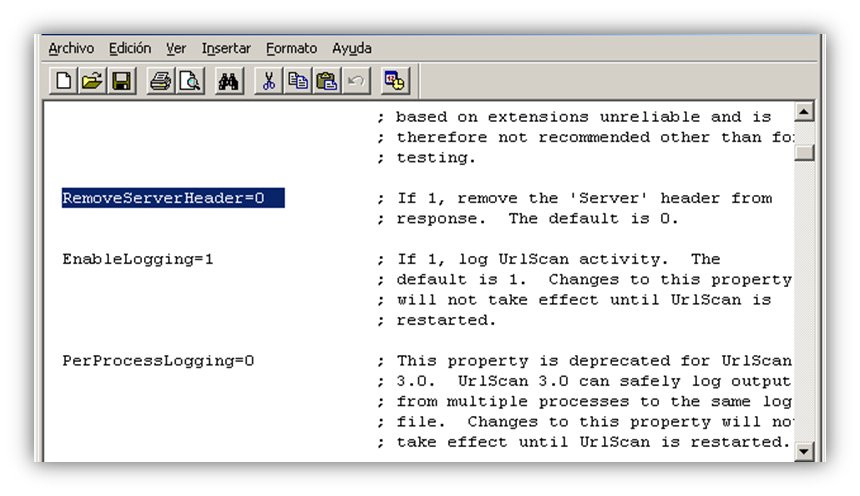This screenshot has height=496, width=860.
Task: Click the Find binoculars icon
Action: (229, 81)
